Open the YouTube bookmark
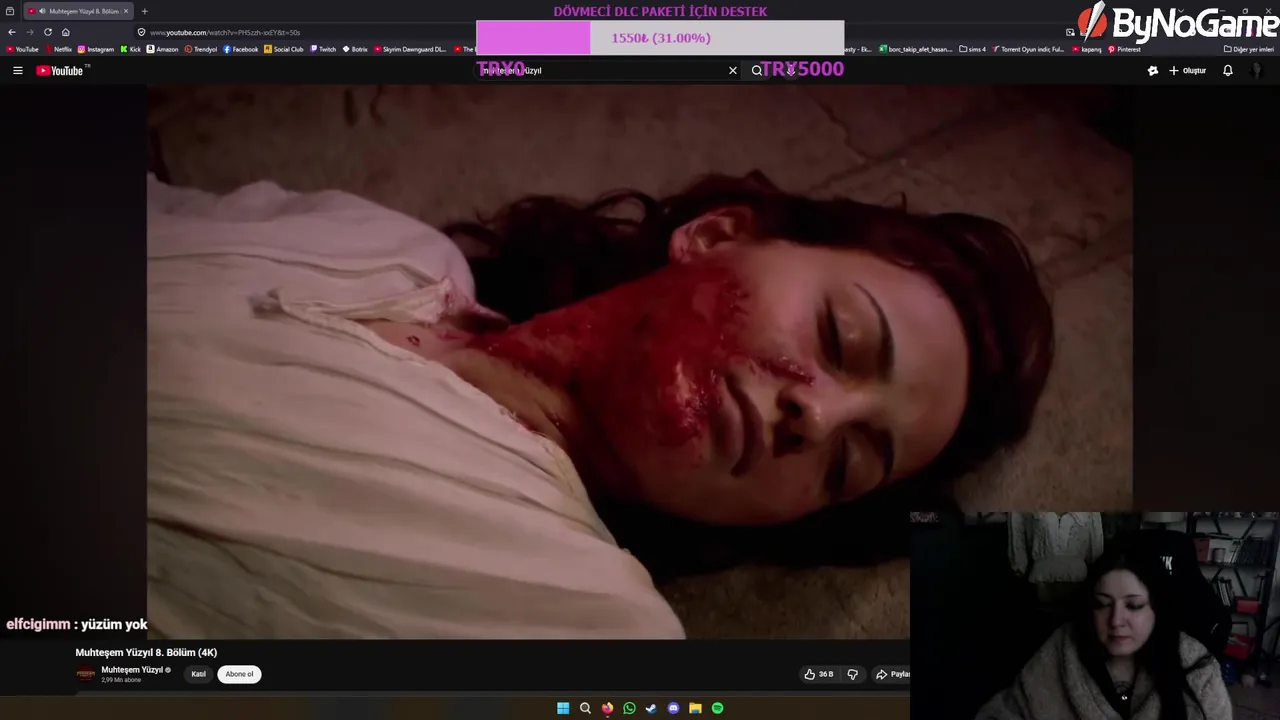This screenshot has width=1280, height=720. [22, 49]
